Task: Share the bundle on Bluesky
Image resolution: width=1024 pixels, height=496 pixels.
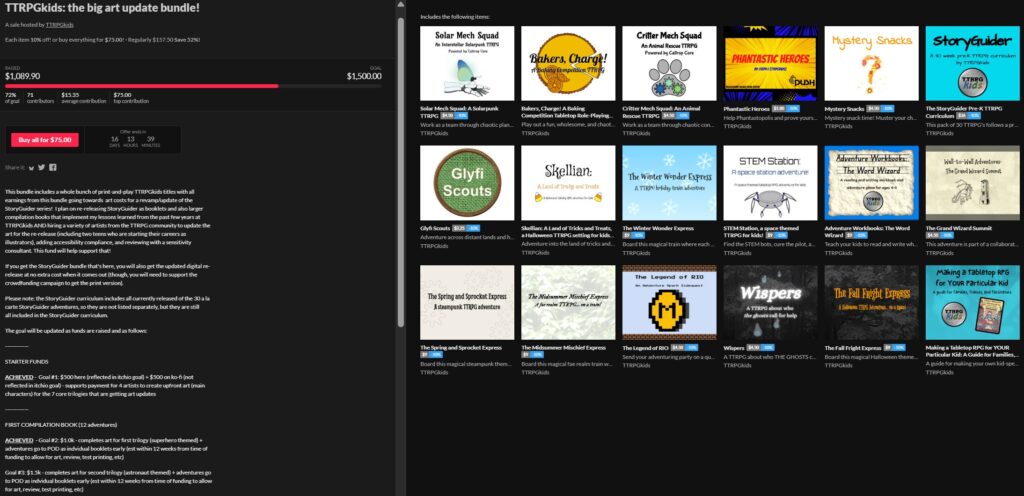Action: point(31,168)
